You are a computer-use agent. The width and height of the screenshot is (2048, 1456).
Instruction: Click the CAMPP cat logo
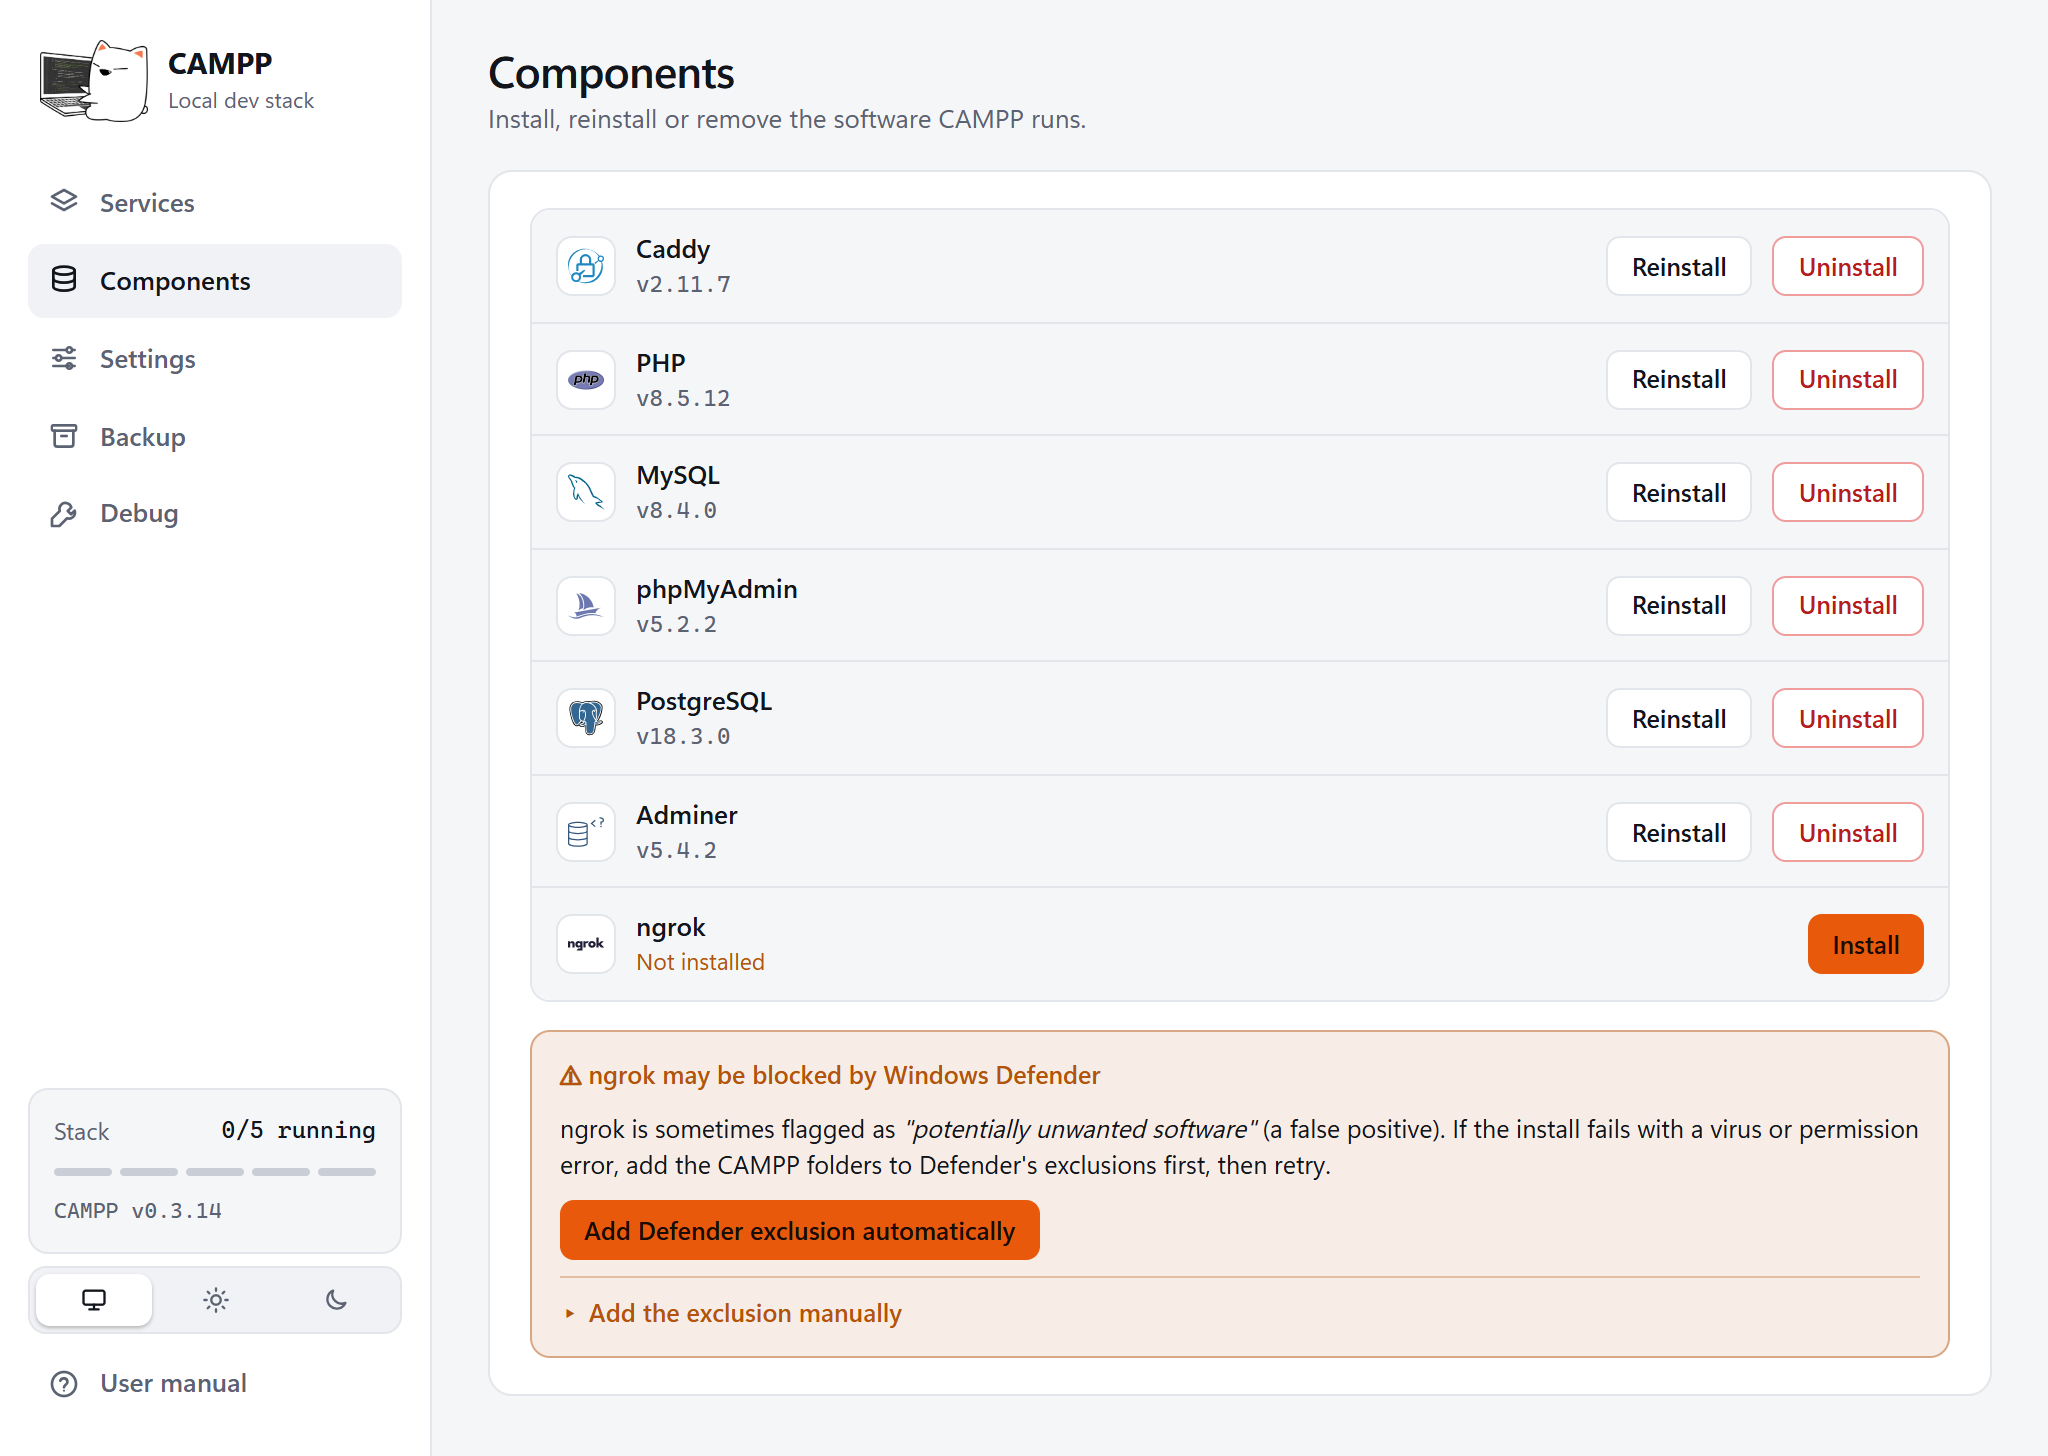[95, 82]
